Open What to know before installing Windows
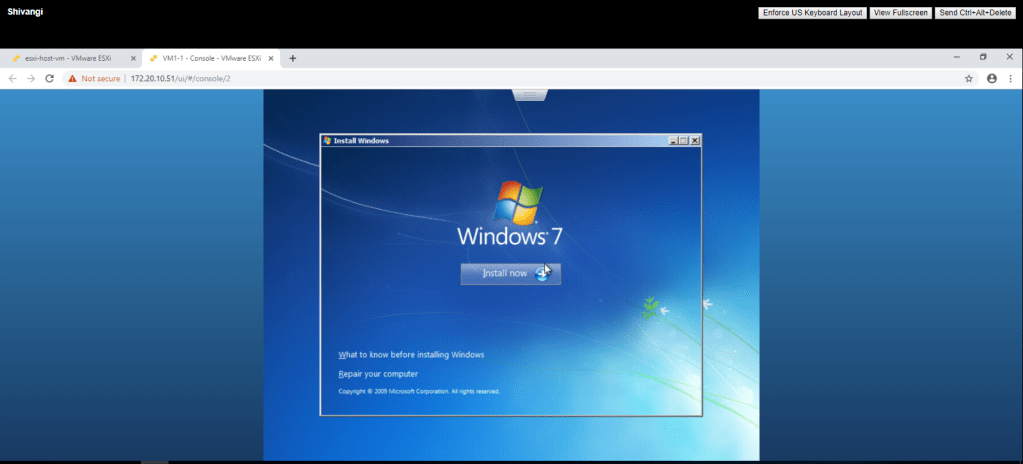This screenshot has height=464, width=1023. click(411, 355)
